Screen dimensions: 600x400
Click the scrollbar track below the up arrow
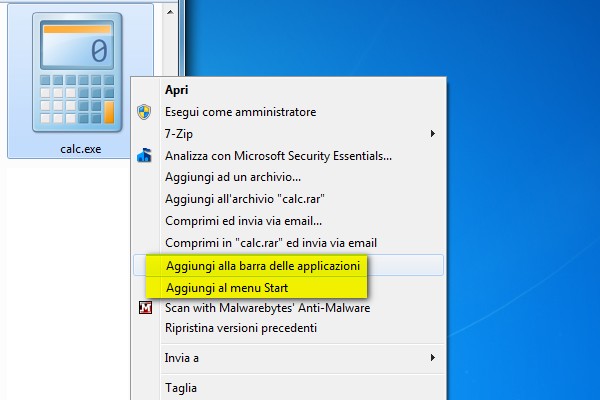tap(170, 46)
